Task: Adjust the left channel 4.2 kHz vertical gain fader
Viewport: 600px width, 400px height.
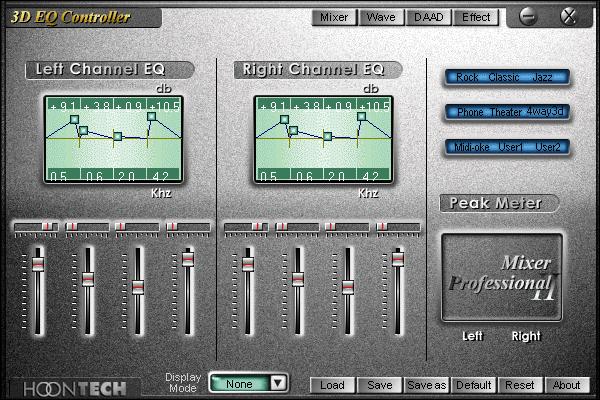Action: click(x=188, y=259)
